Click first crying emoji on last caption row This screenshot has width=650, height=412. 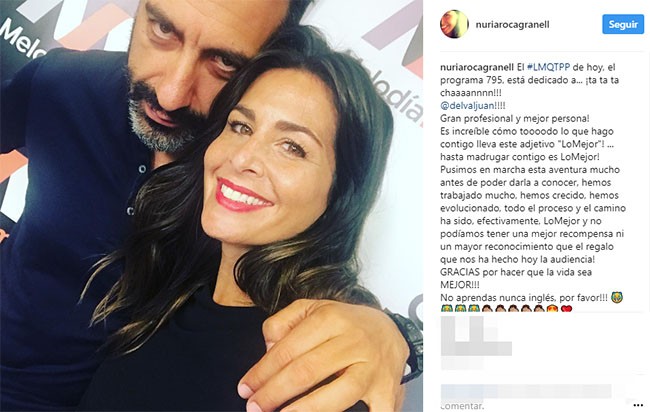(446, 308)
